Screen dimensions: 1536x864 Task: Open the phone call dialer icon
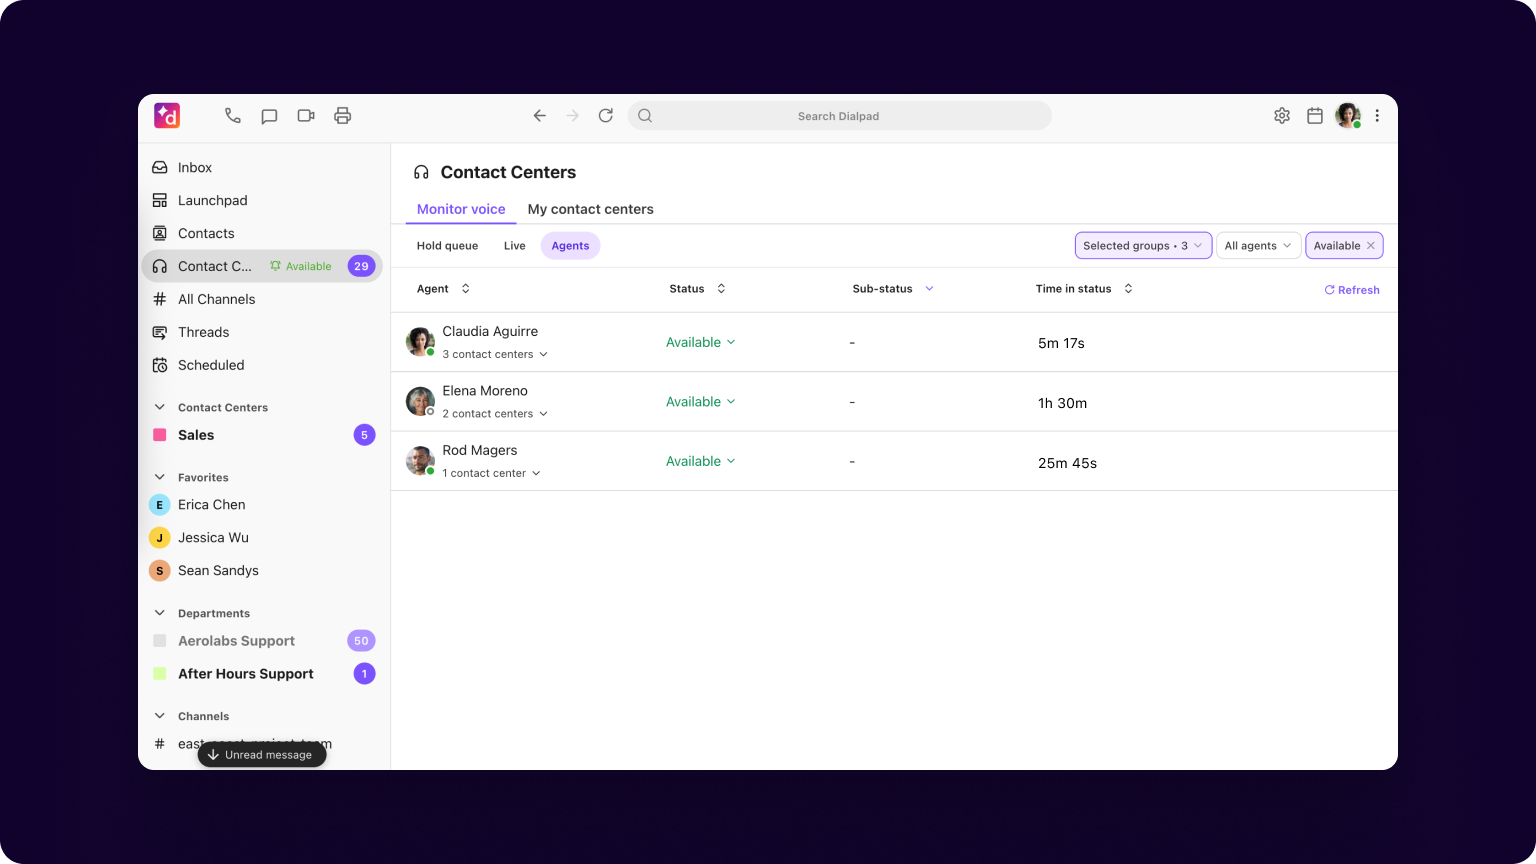(x=233, y=116)
